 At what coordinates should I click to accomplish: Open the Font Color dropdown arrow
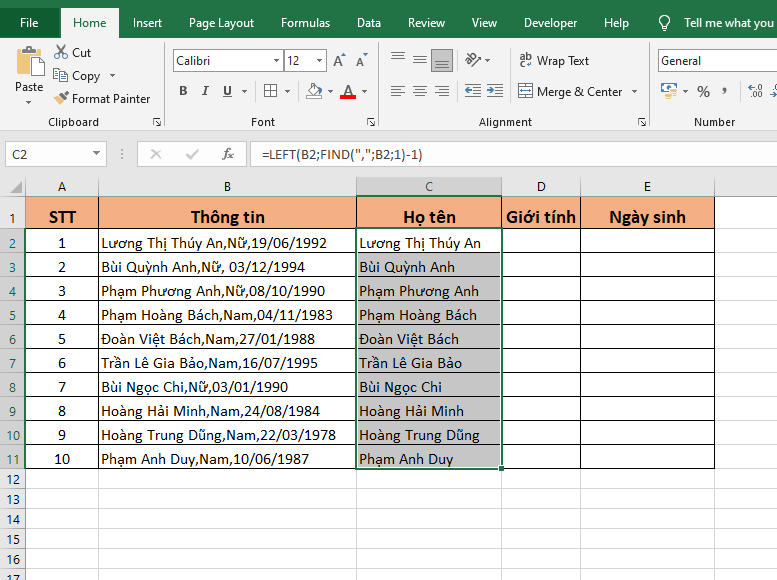pos(366,92)
